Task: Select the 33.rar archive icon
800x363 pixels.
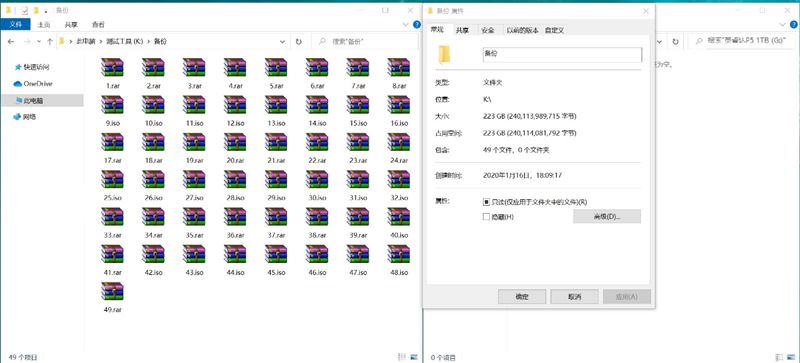Action: click(x=112, y=217)
